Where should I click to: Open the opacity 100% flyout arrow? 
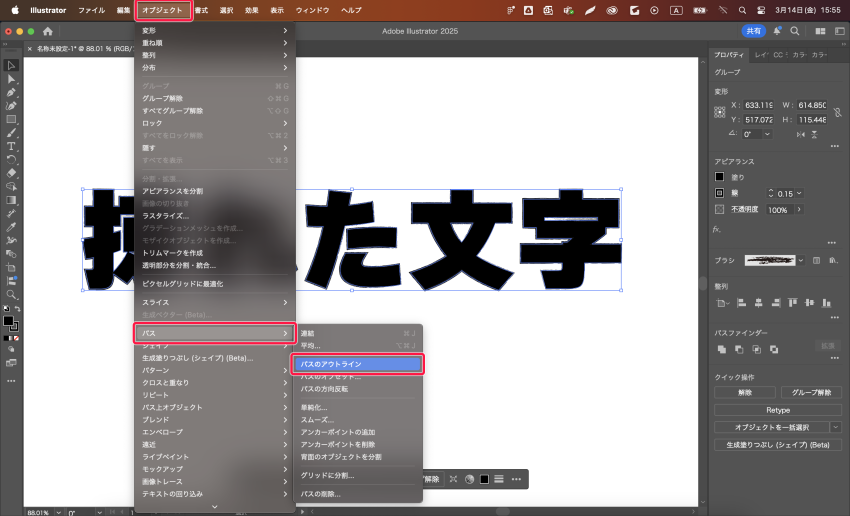[798, 210]
